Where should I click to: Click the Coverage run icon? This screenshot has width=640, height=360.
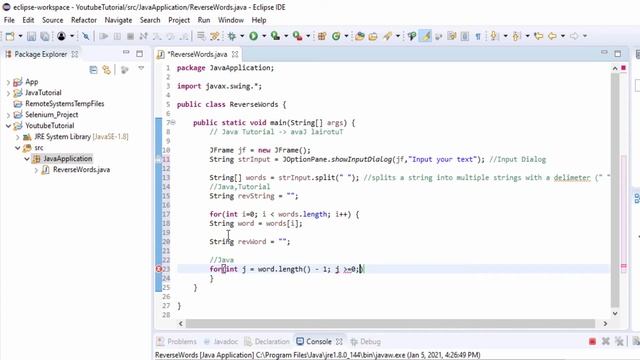click(x=276, y=36)
